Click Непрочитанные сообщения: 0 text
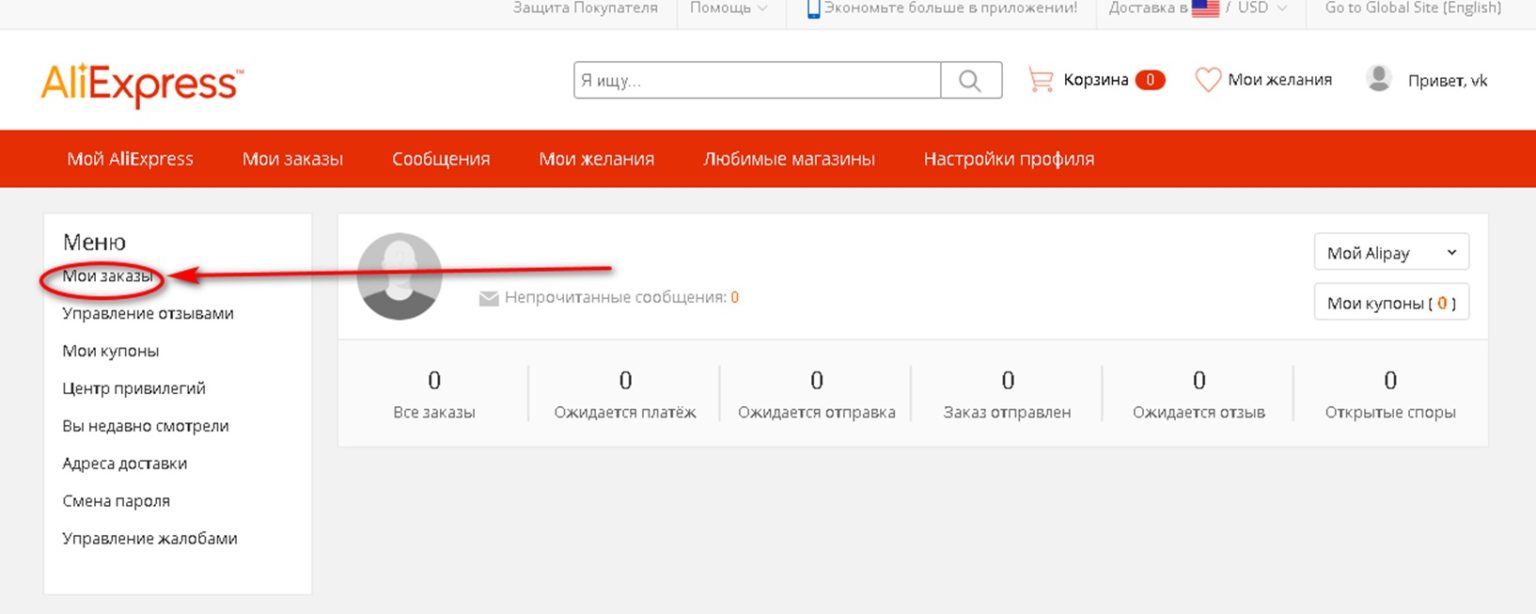The width and height of the screenshot is (1536, 614). pos(622,298)
